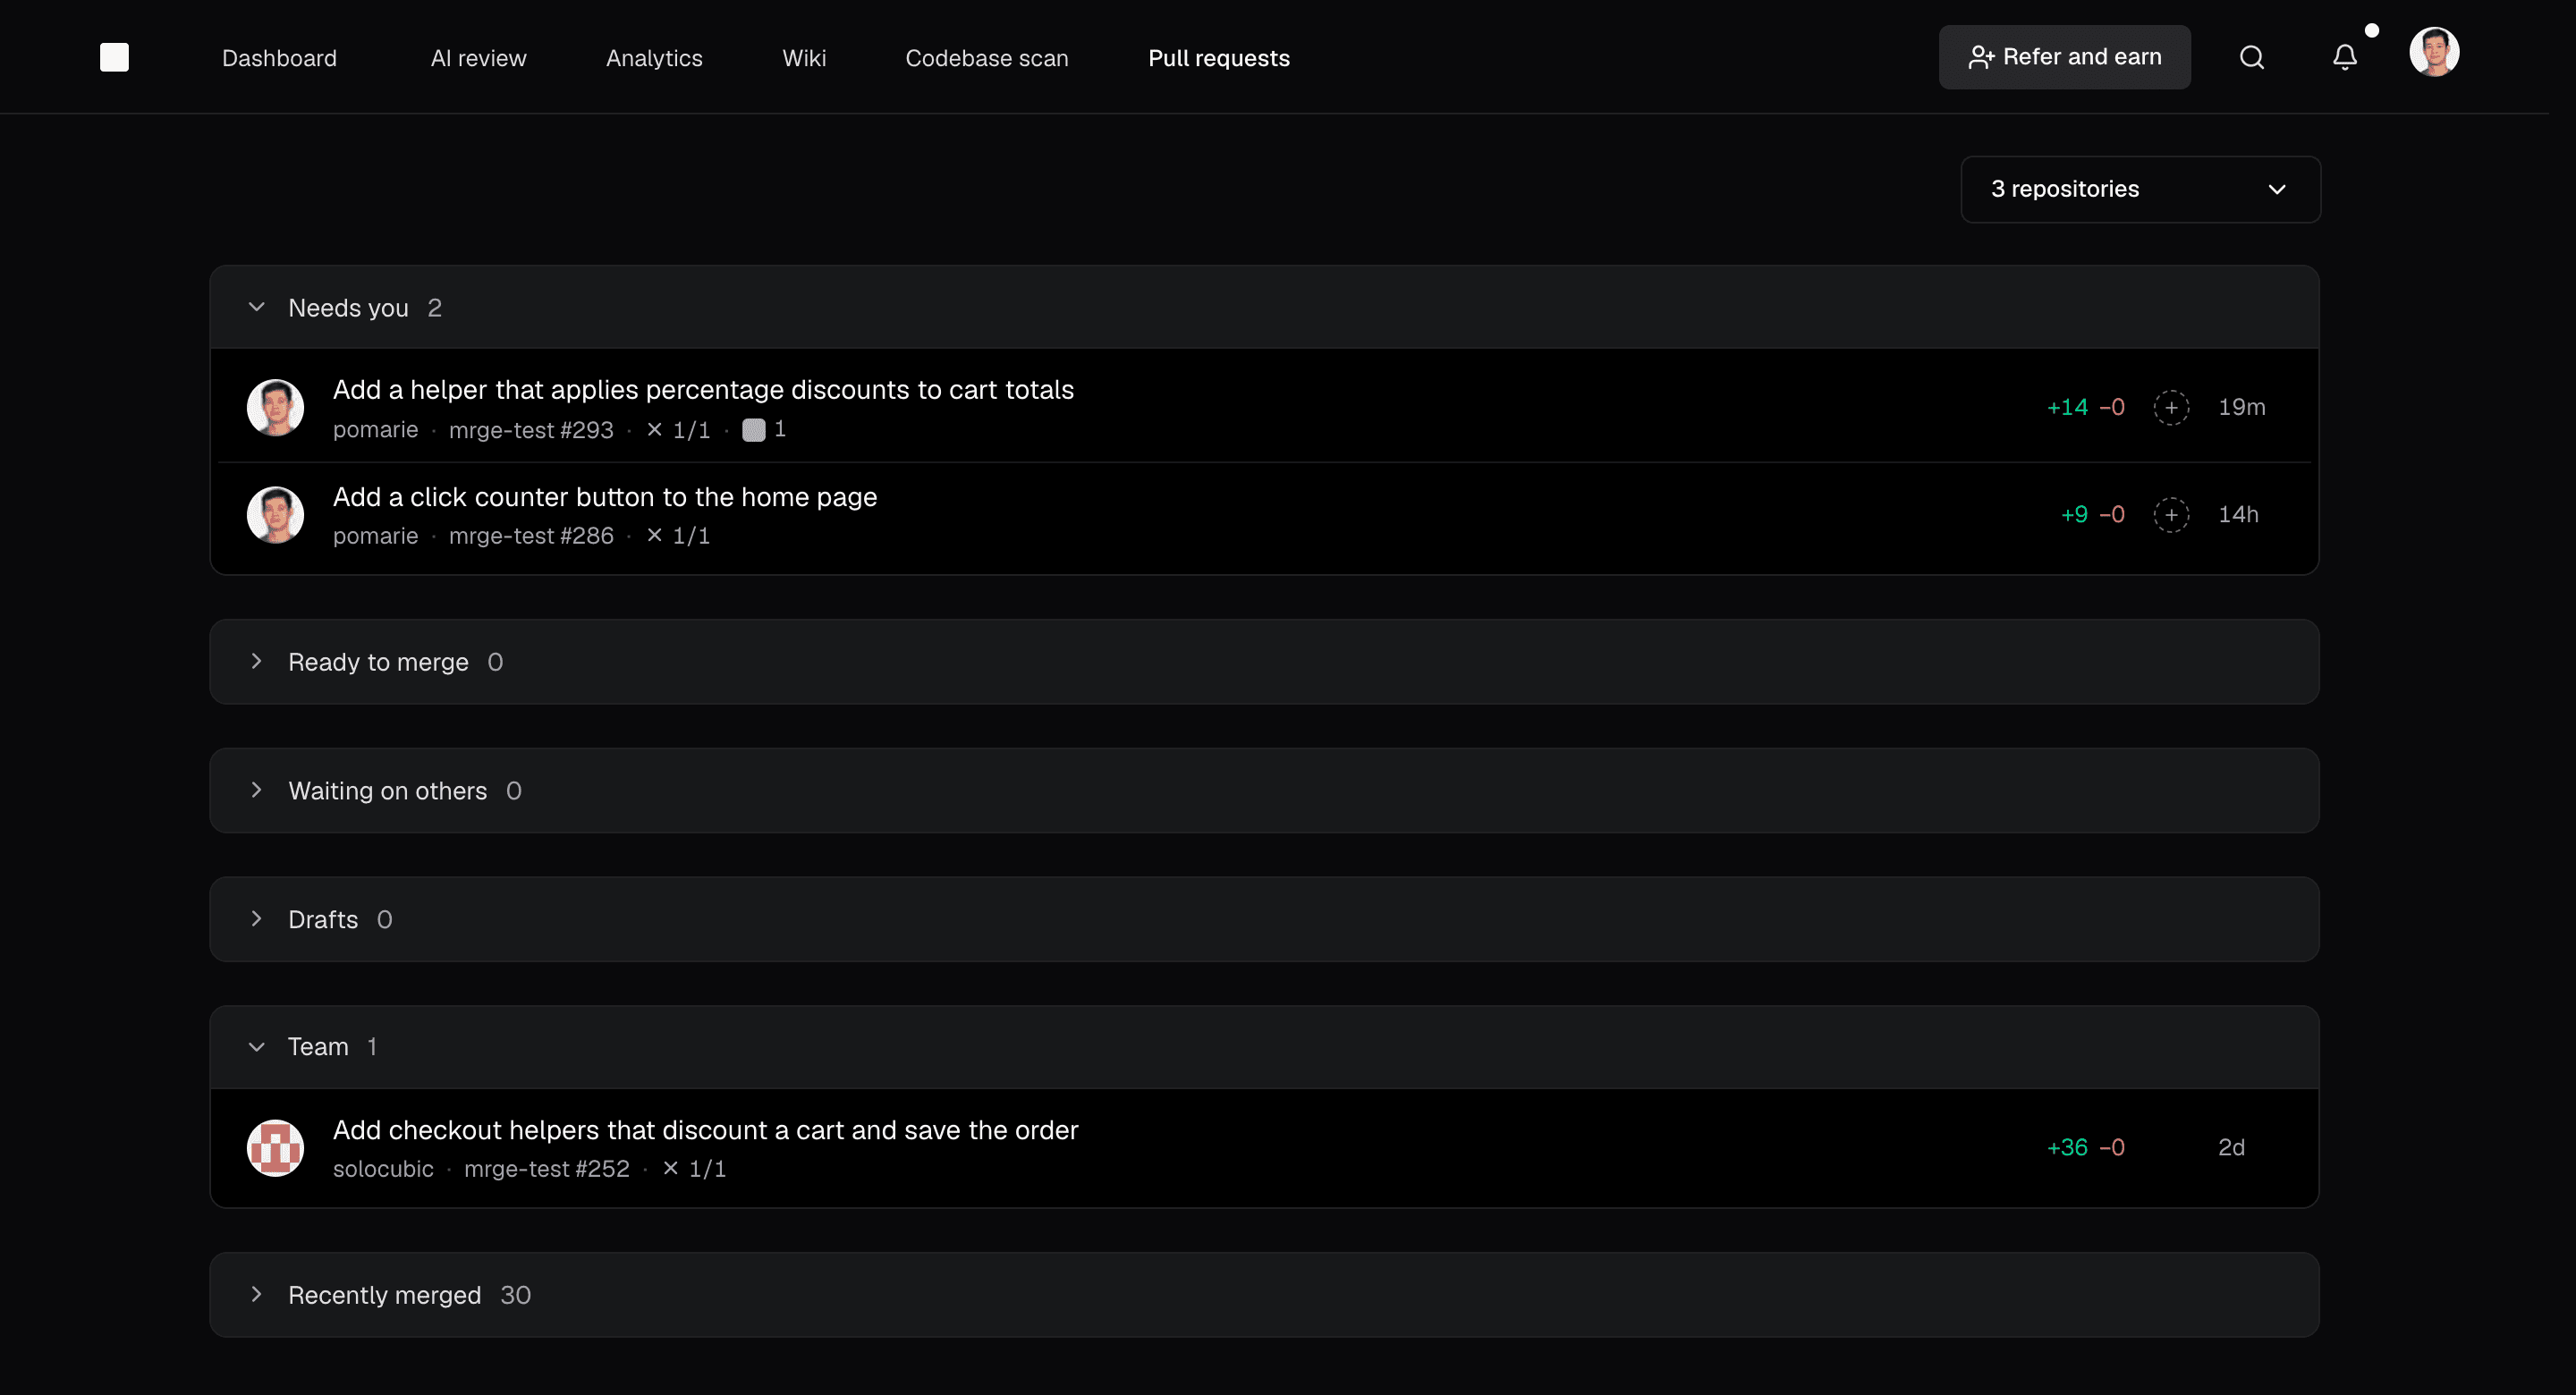Image resolution: width=2576 pixels, height=1395 pixels.
Task: Click add-reviewer plus icon on PR #286
Action: click(2171, 514)
